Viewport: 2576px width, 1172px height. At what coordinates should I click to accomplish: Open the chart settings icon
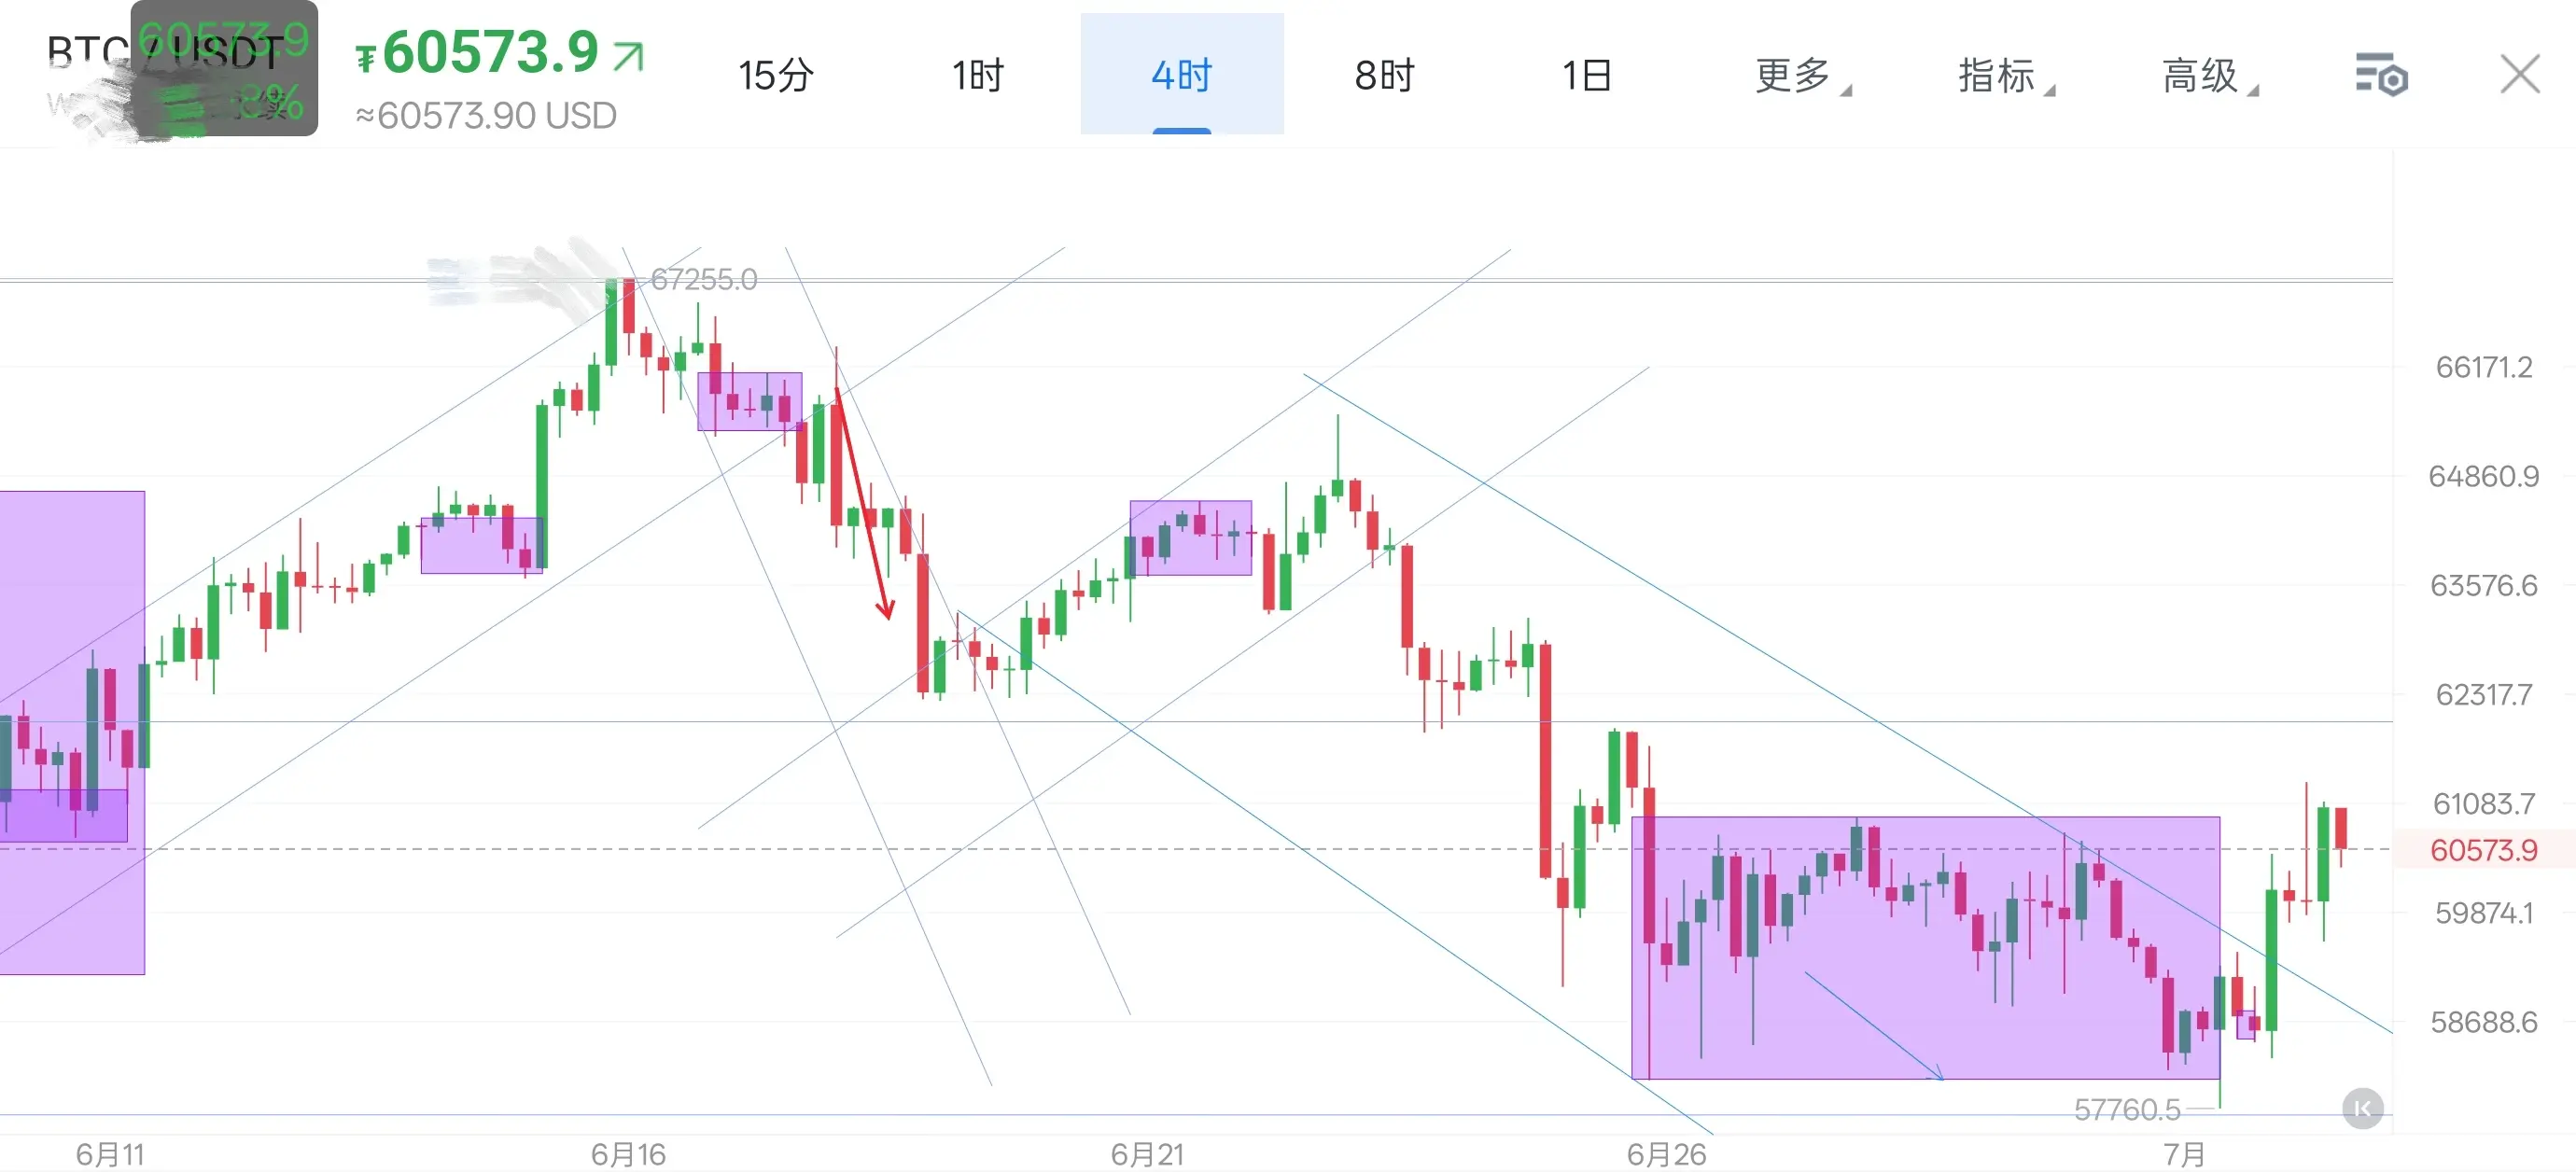click(2381, 75)
